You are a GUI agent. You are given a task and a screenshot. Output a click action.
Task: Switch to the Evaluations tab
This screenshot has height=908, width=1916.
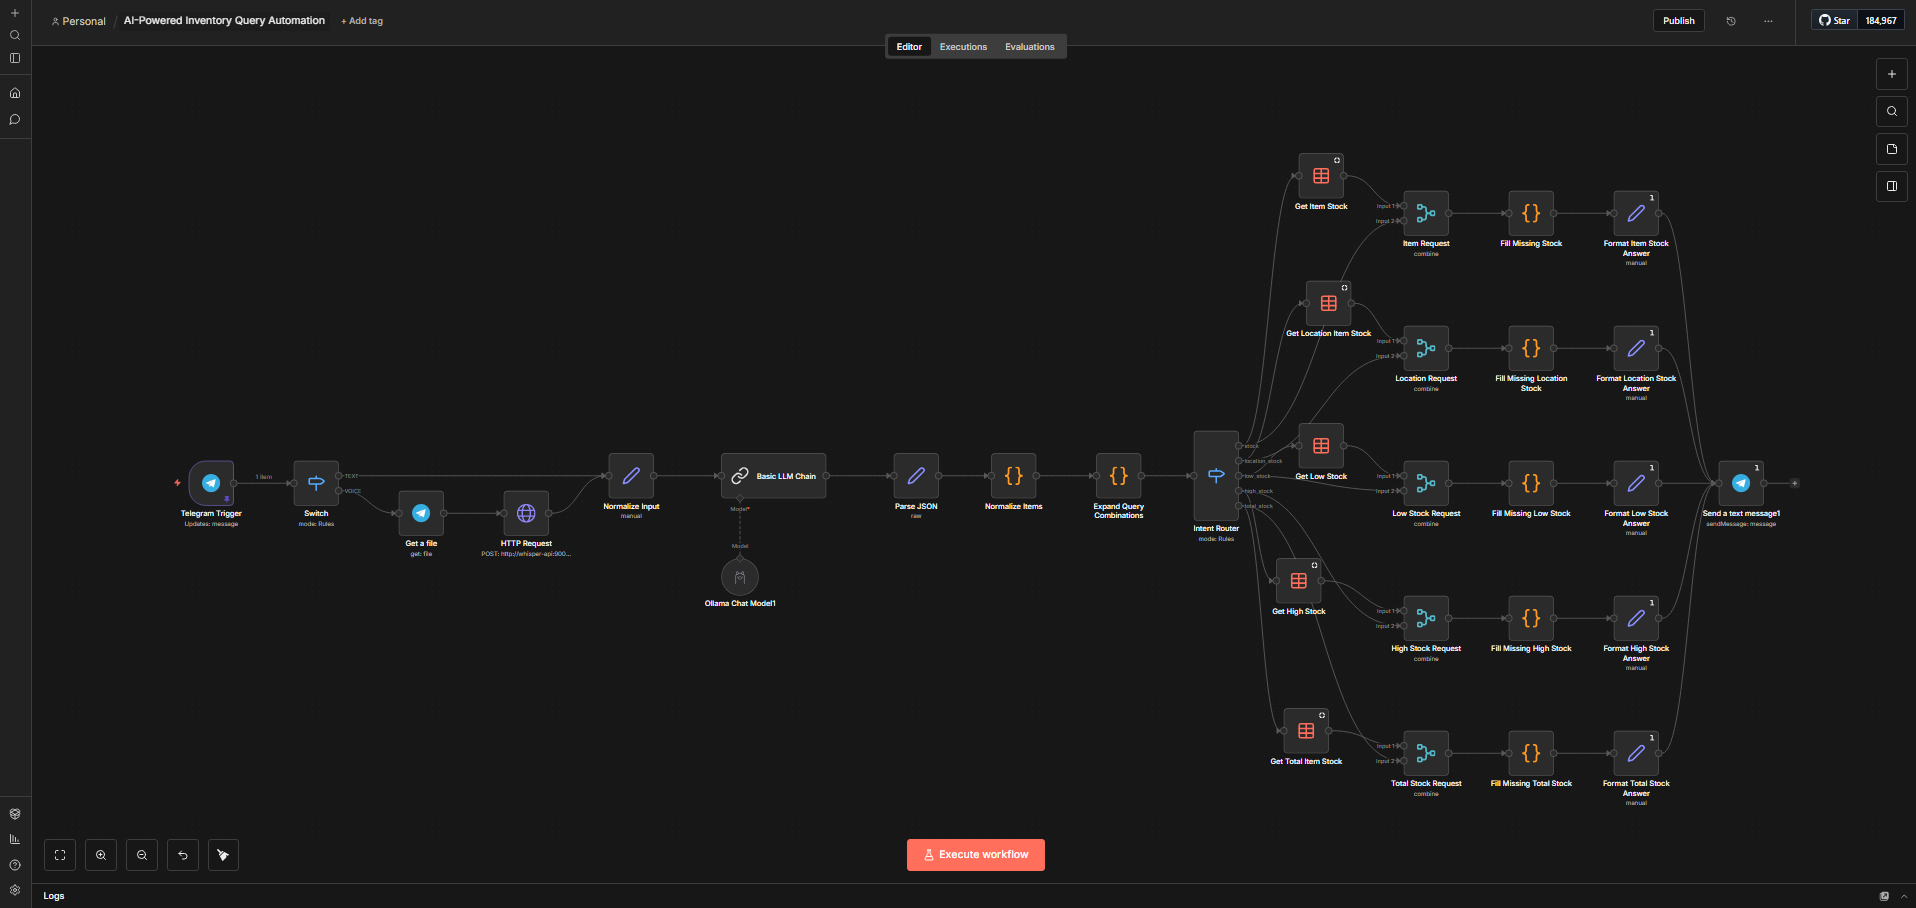point(1029,47)
